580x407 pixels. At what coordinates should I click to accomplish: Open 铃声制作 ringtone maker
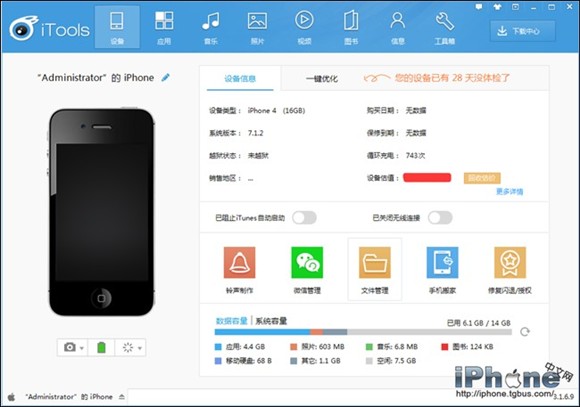coord(239,270)
